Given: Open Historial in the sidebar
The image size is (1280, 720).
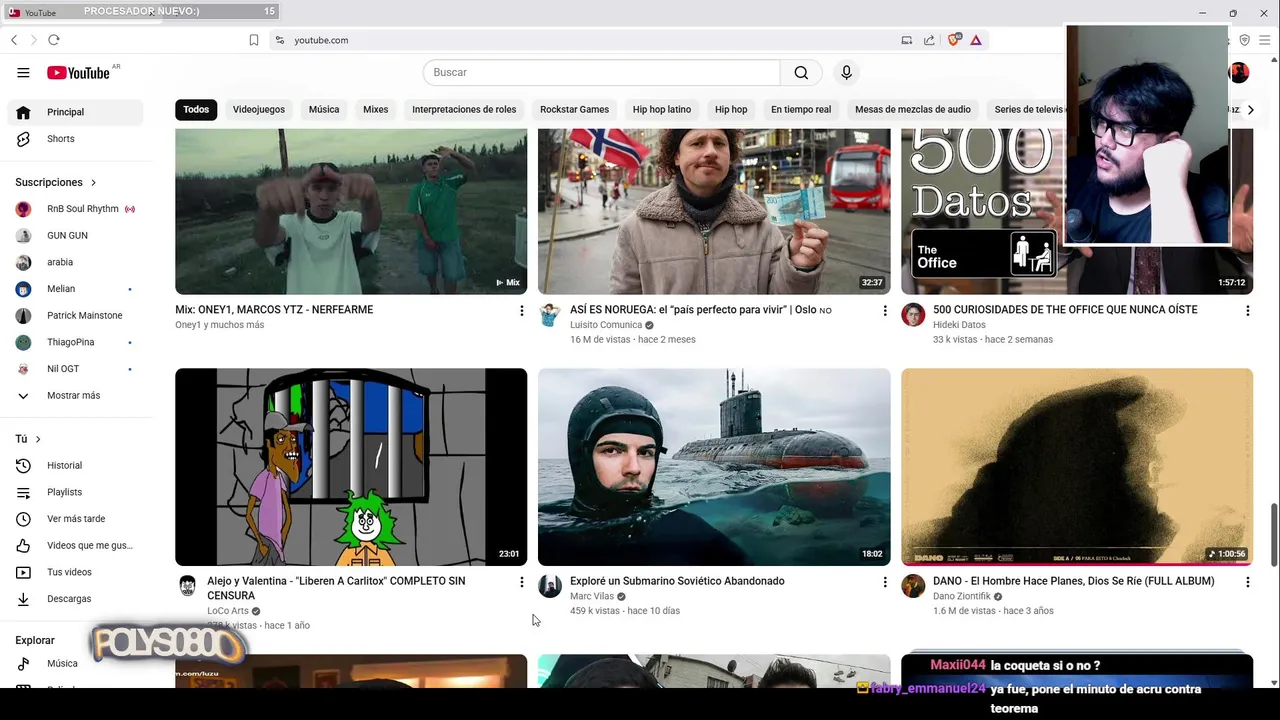Looking at the screenshot, I should click(75, 465).
